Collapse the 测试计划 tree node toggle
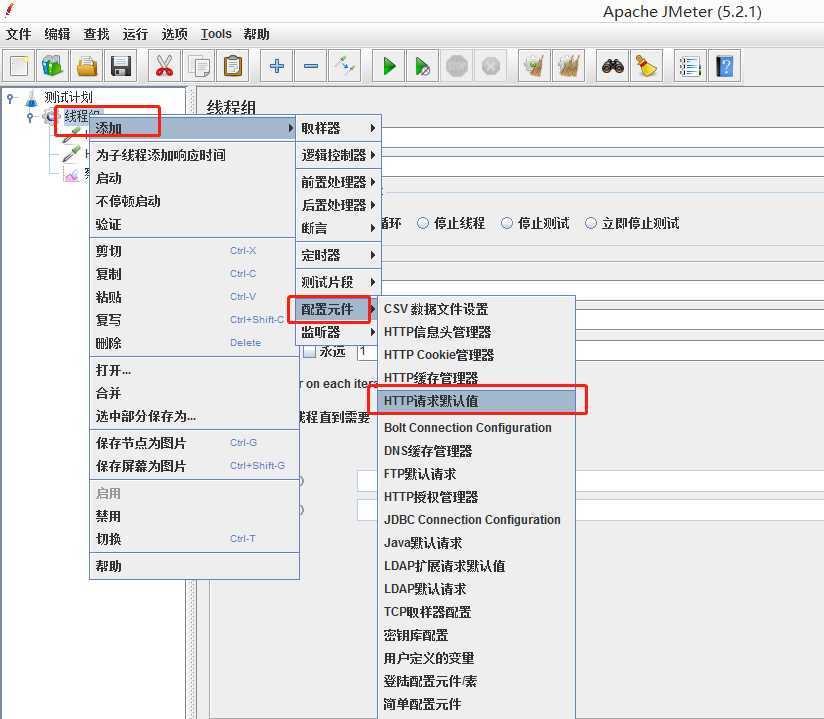Image resolution: width=824 pixels, height=719 pixels. tap(11, 98)
